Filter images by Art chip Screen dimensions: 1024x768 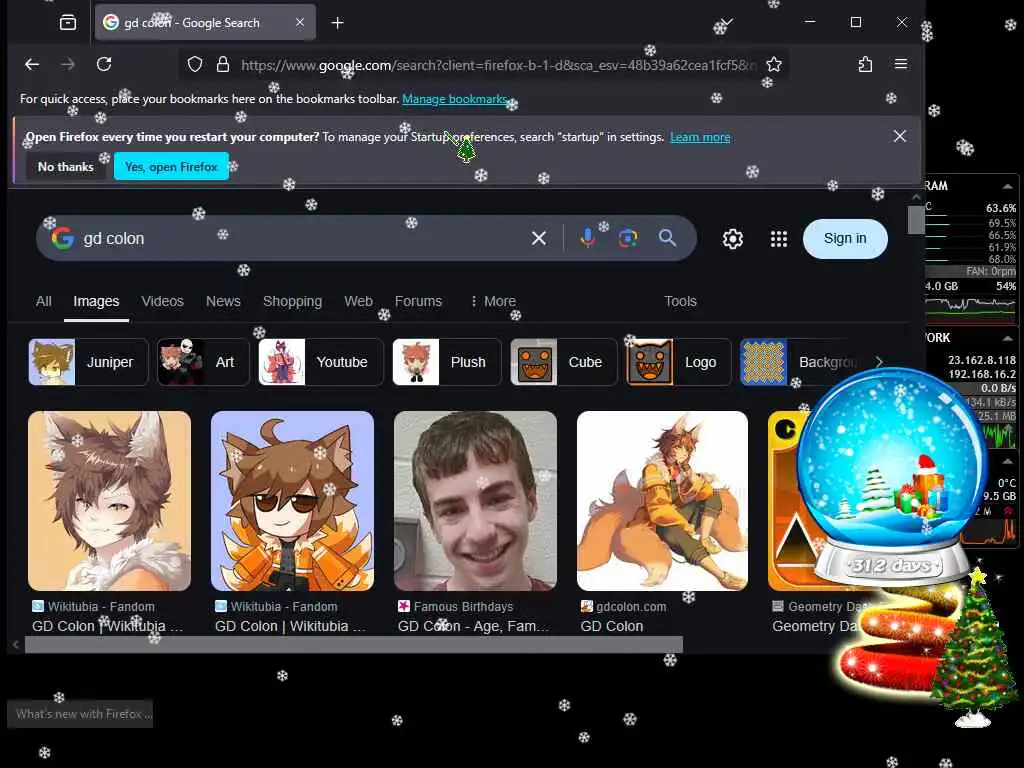pos(203,362)
